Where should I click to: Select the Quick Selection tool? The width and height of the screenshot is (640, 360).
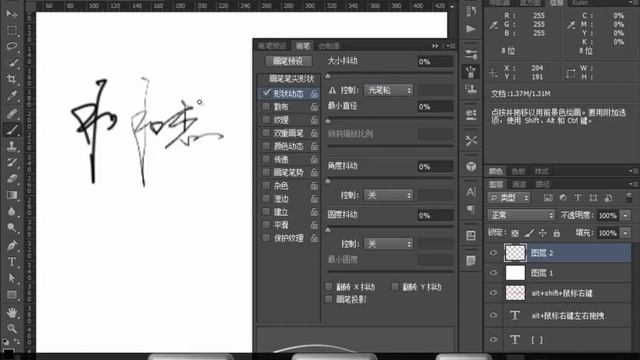coord(12,63)
